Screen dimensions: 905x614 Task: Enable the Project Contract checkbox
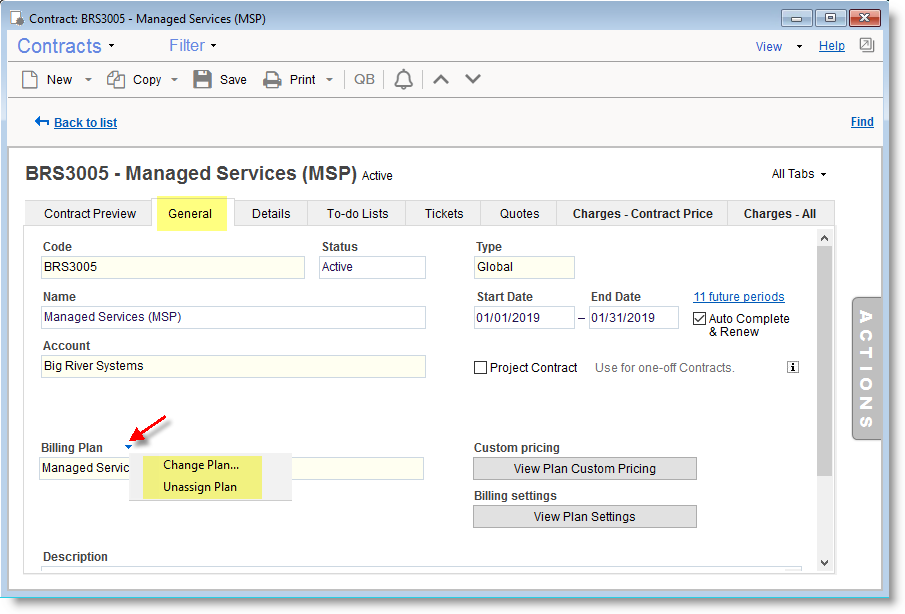click(x=481, y=368)
